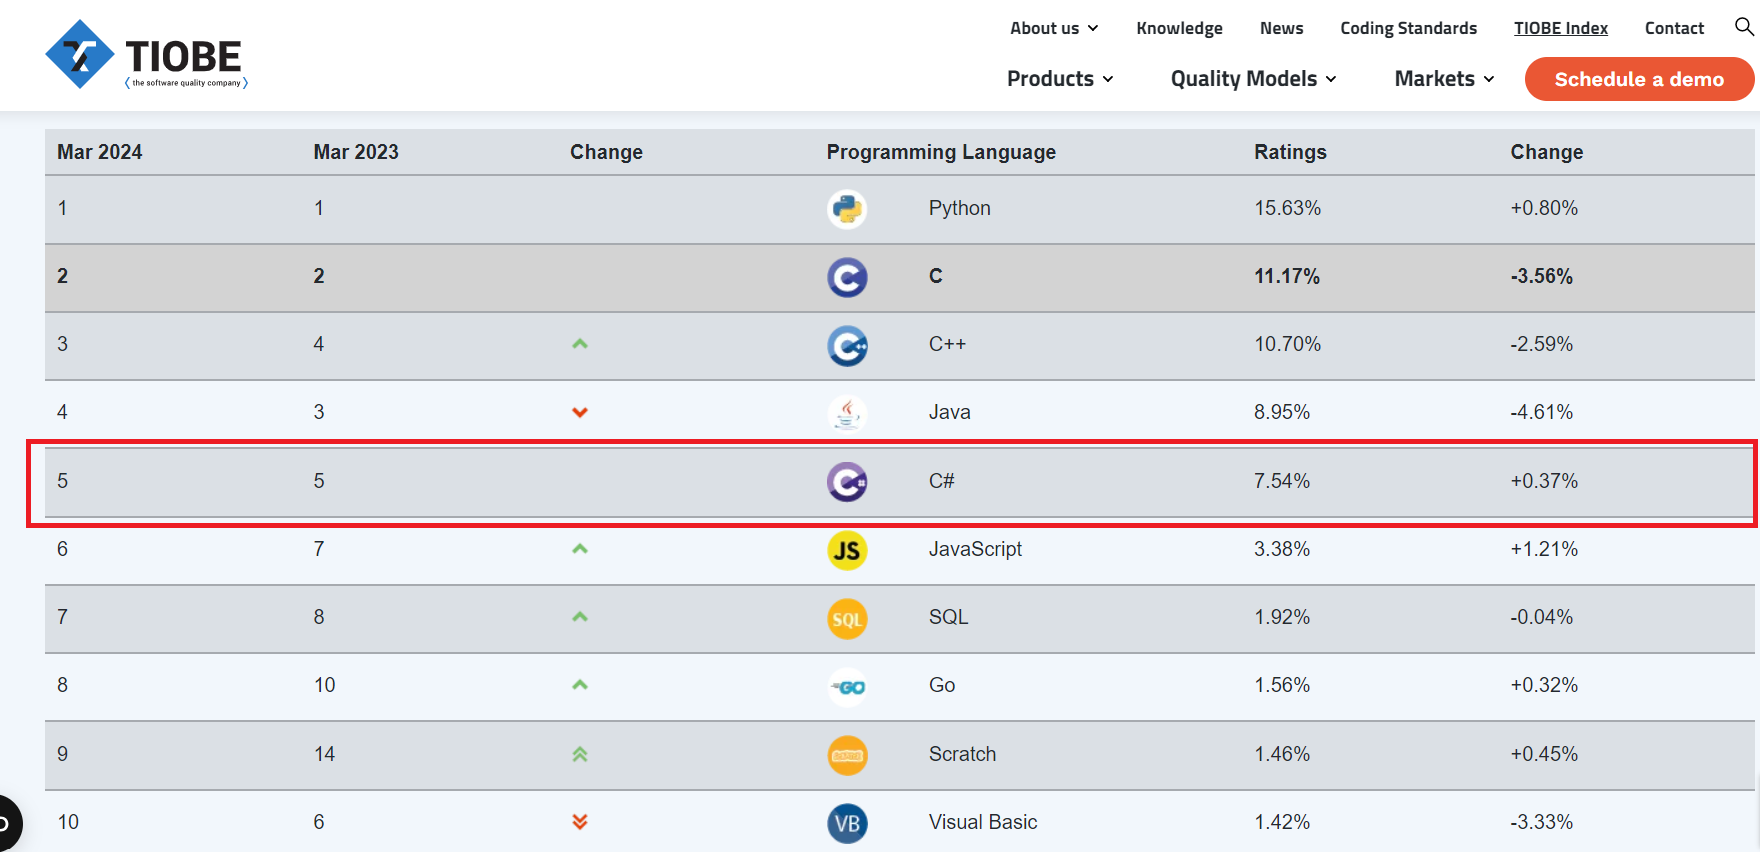Click the Ratings column header
Screen dimensions: 1760x852
[x=1290, y=152]
